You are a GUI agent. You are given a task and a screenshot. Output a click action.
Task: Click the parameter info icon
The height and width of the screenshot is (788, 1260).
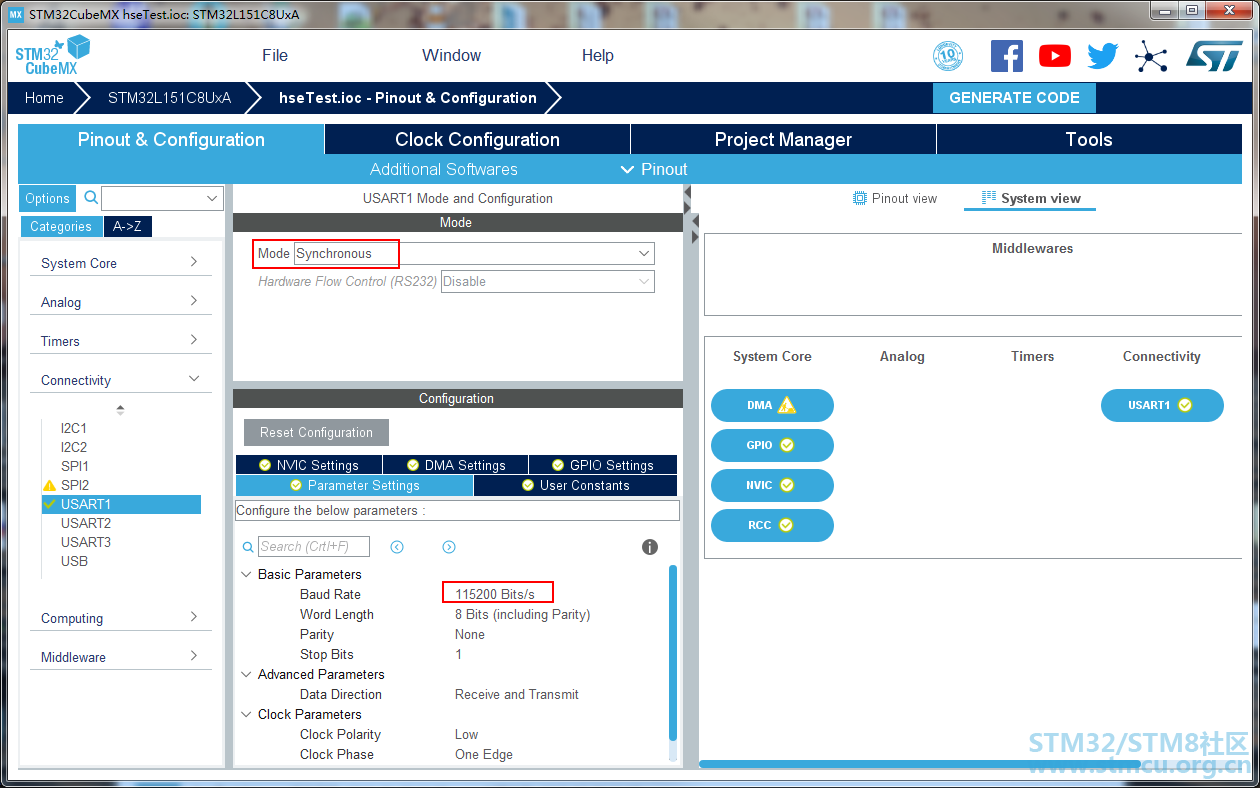pos(650,547)
